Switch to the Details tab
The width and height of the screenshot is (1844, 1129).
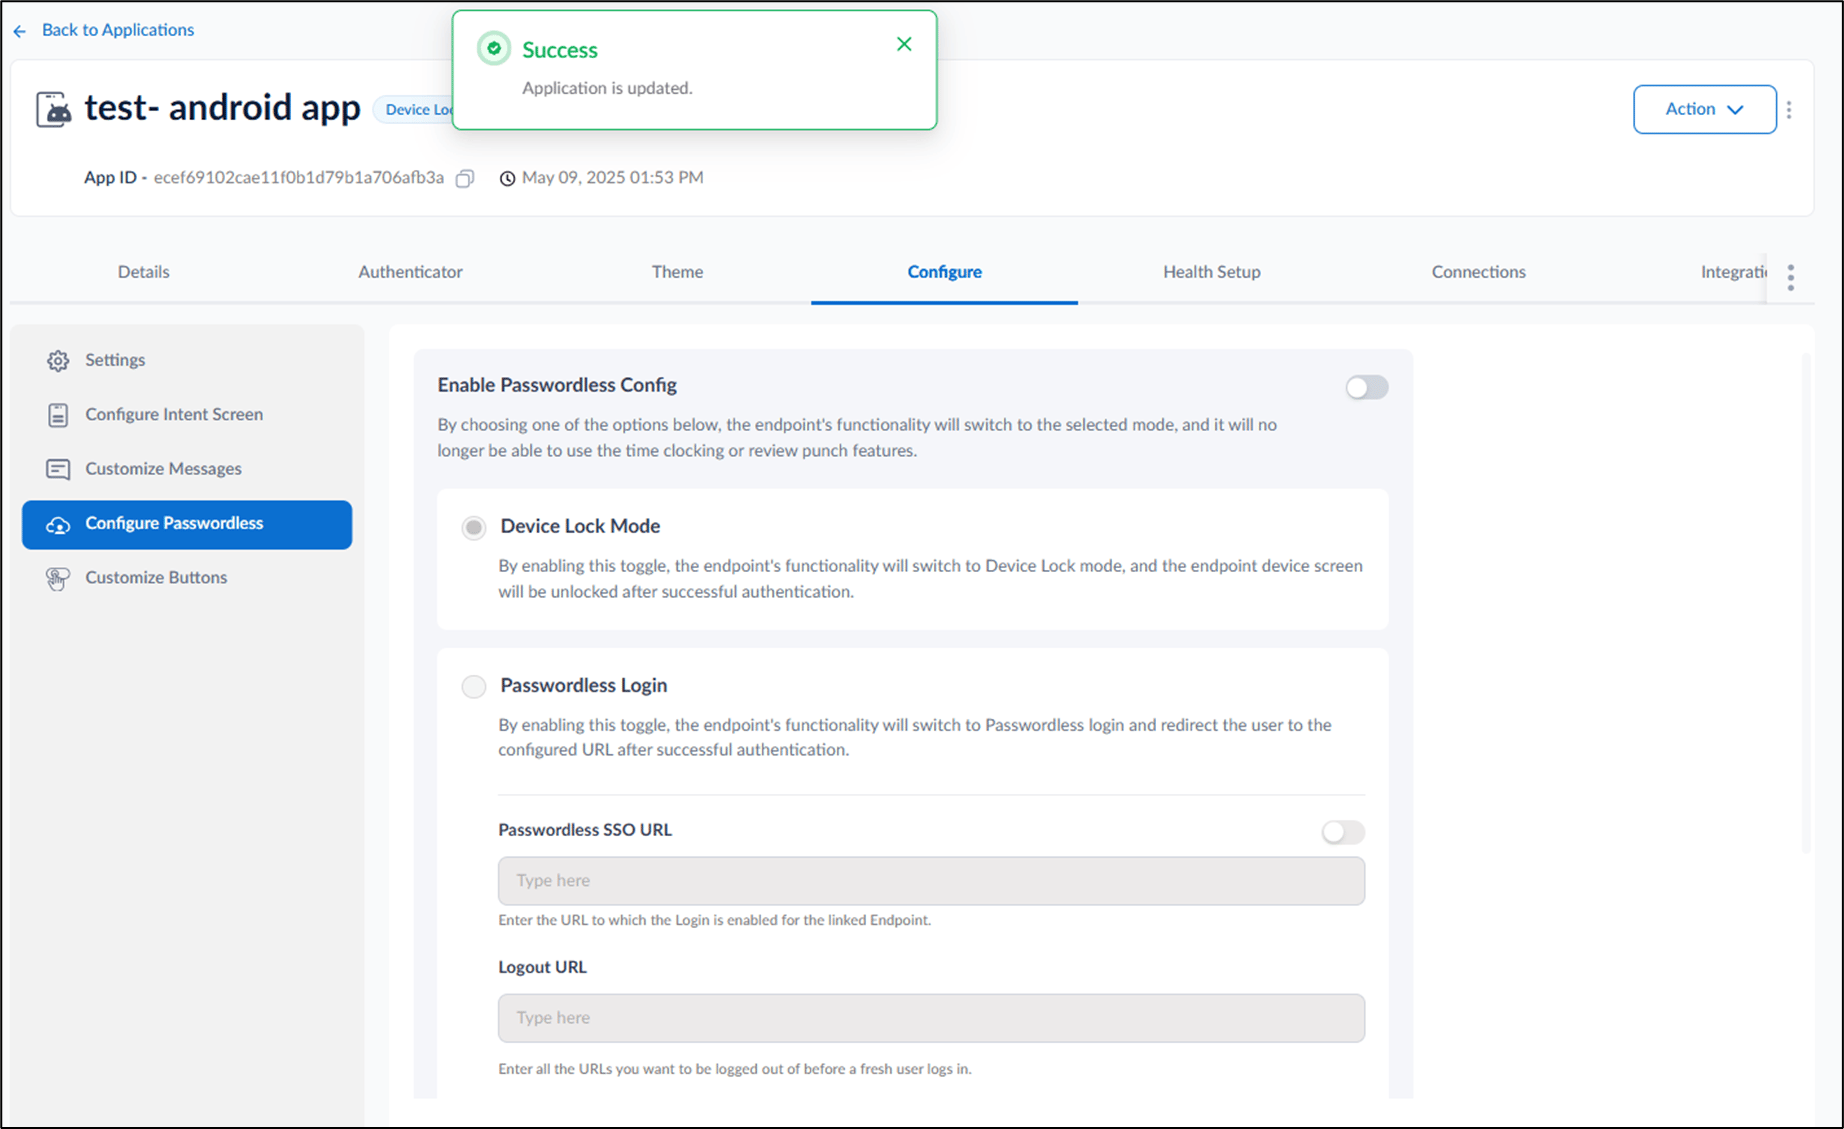click(x=143, y=272)
